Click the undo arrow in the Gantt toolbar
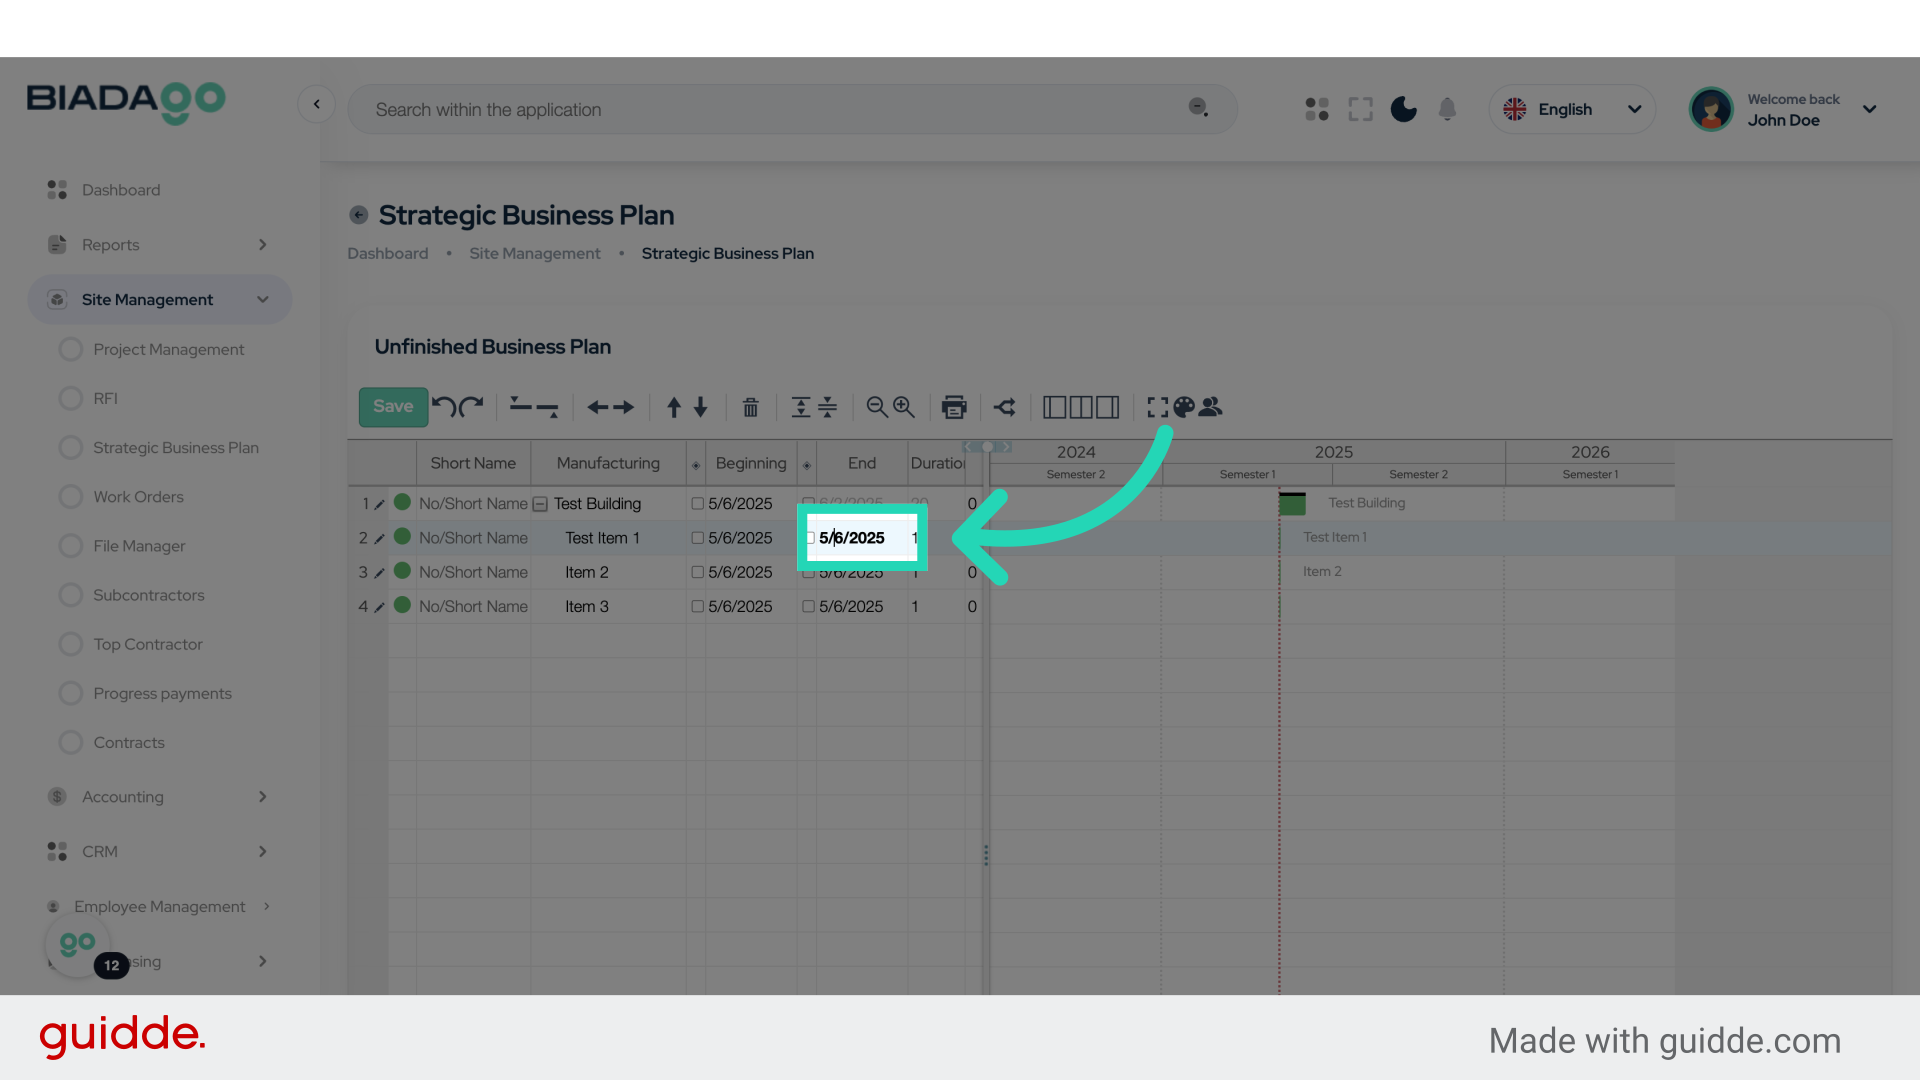The image size is (1920, 1080). [x=444, y=407]
